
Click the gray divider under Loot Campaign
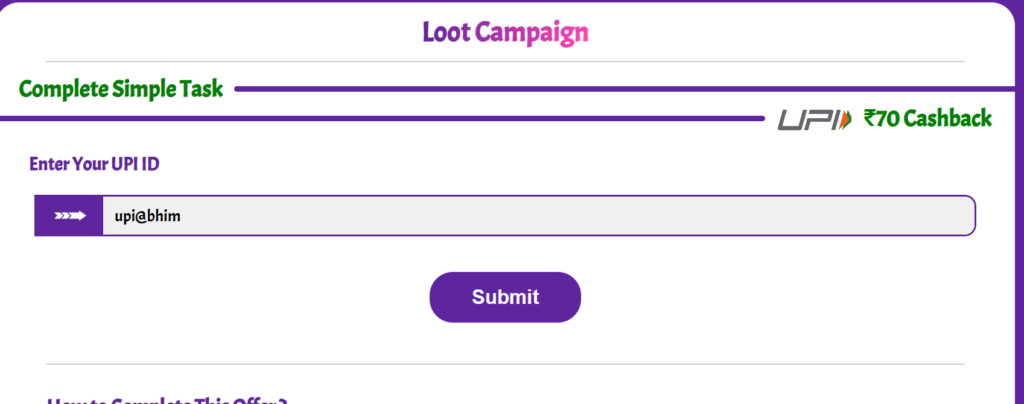(505, 62)
